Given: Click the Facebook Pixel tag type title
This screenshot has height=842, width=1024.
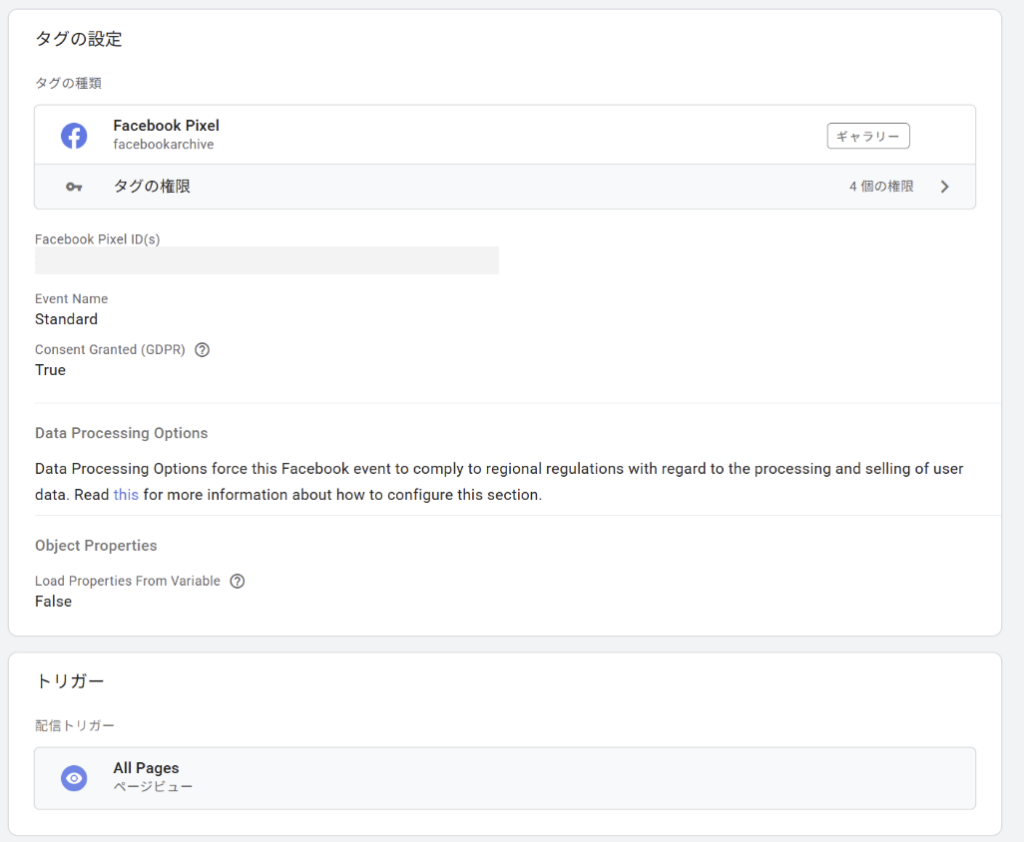Looking at the screenshot, I should tap(166, 125).
